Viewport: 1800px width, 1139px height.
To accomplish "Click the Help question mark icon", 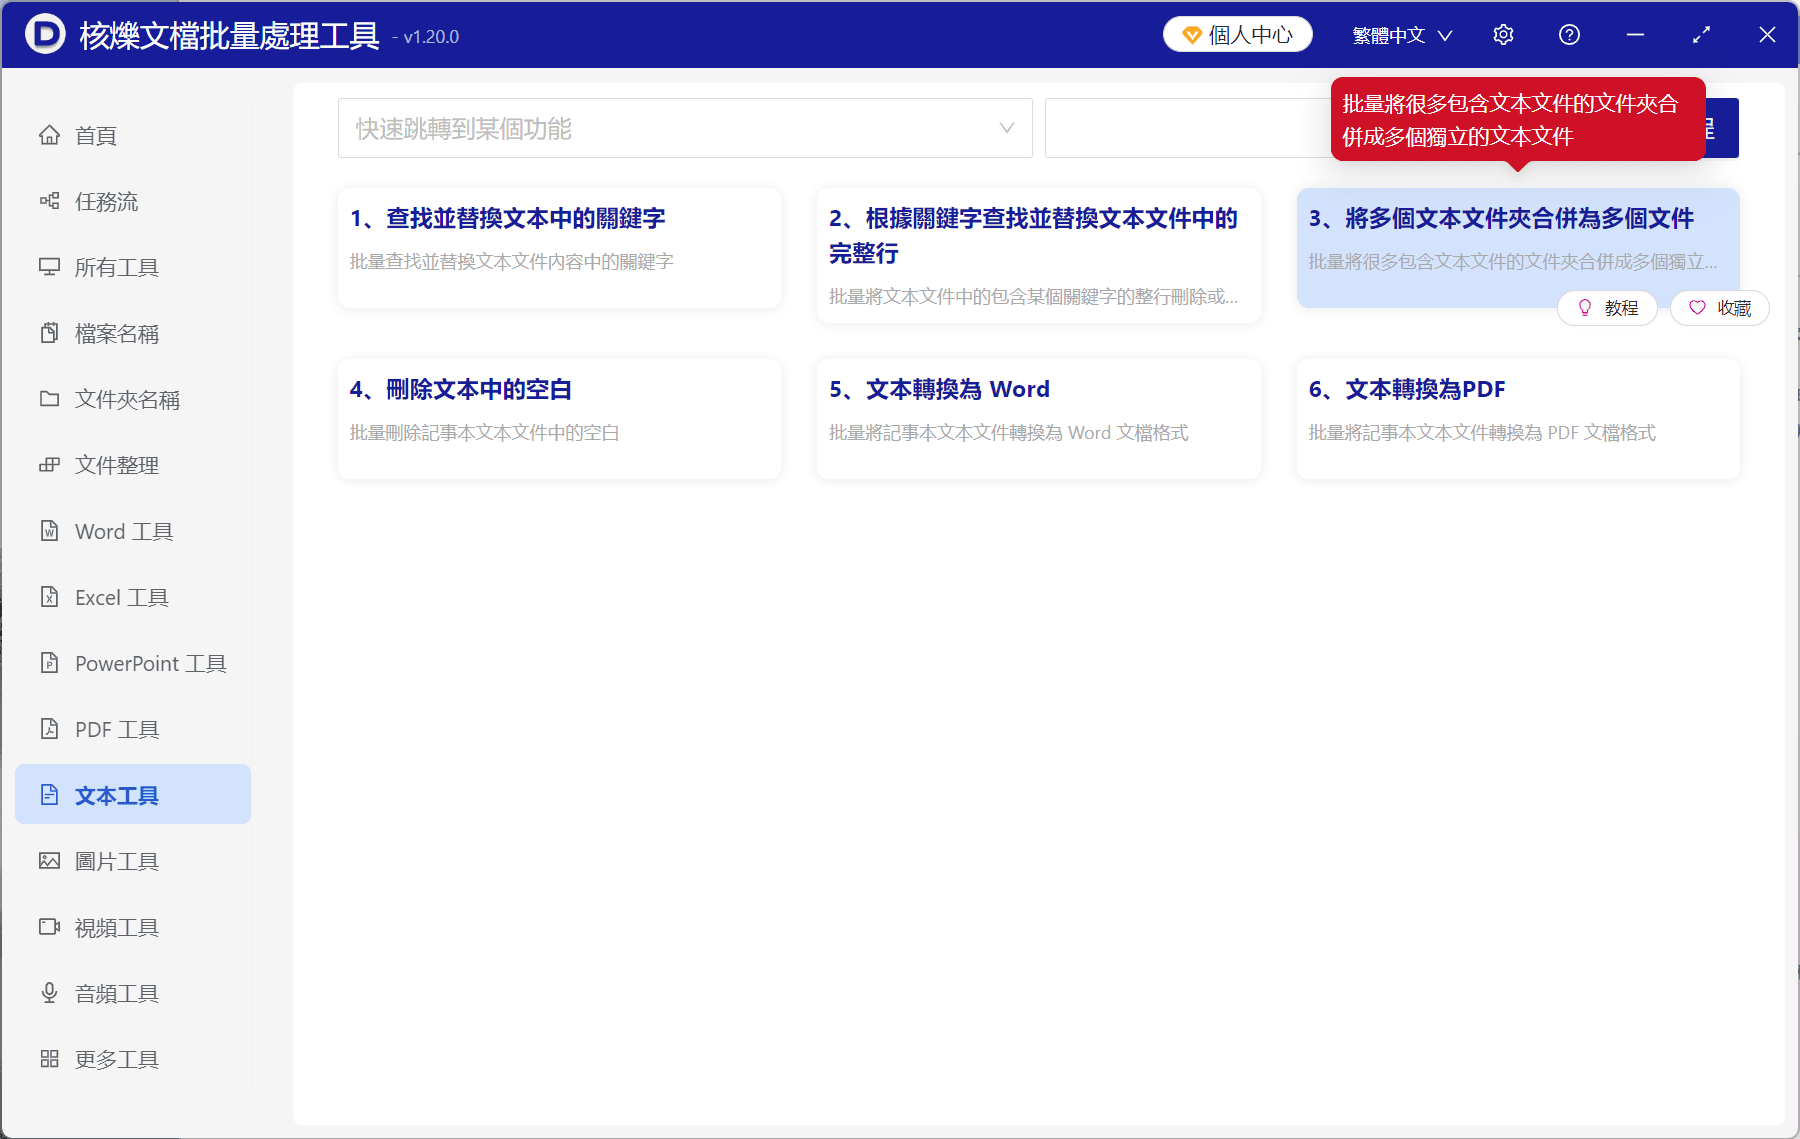I will [1569, 34].
